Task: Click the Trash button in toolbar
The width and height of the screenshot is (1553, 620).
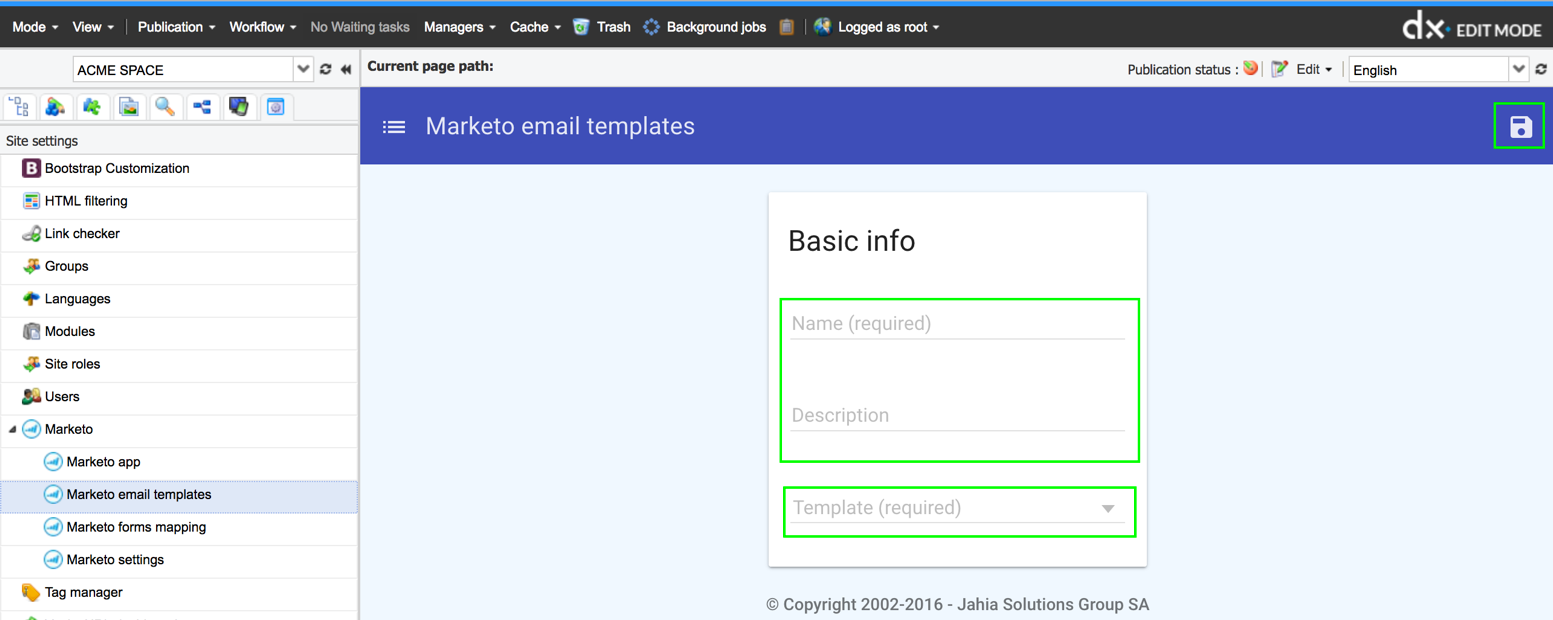Action: click(603, 27)
